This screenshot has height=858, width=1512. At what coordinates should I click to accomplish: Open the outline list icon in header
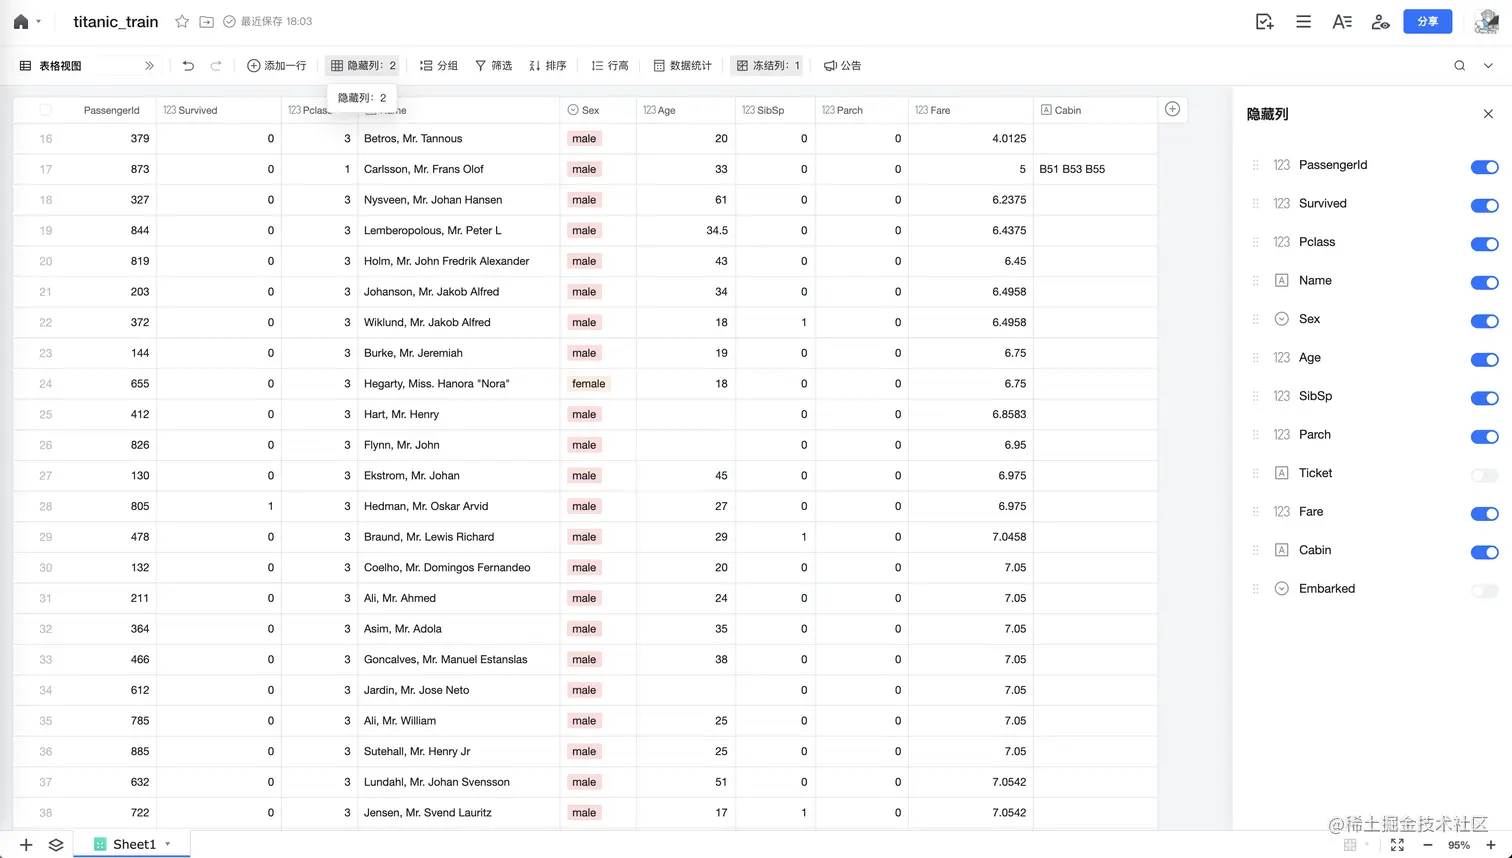(x=1303, y=21)
